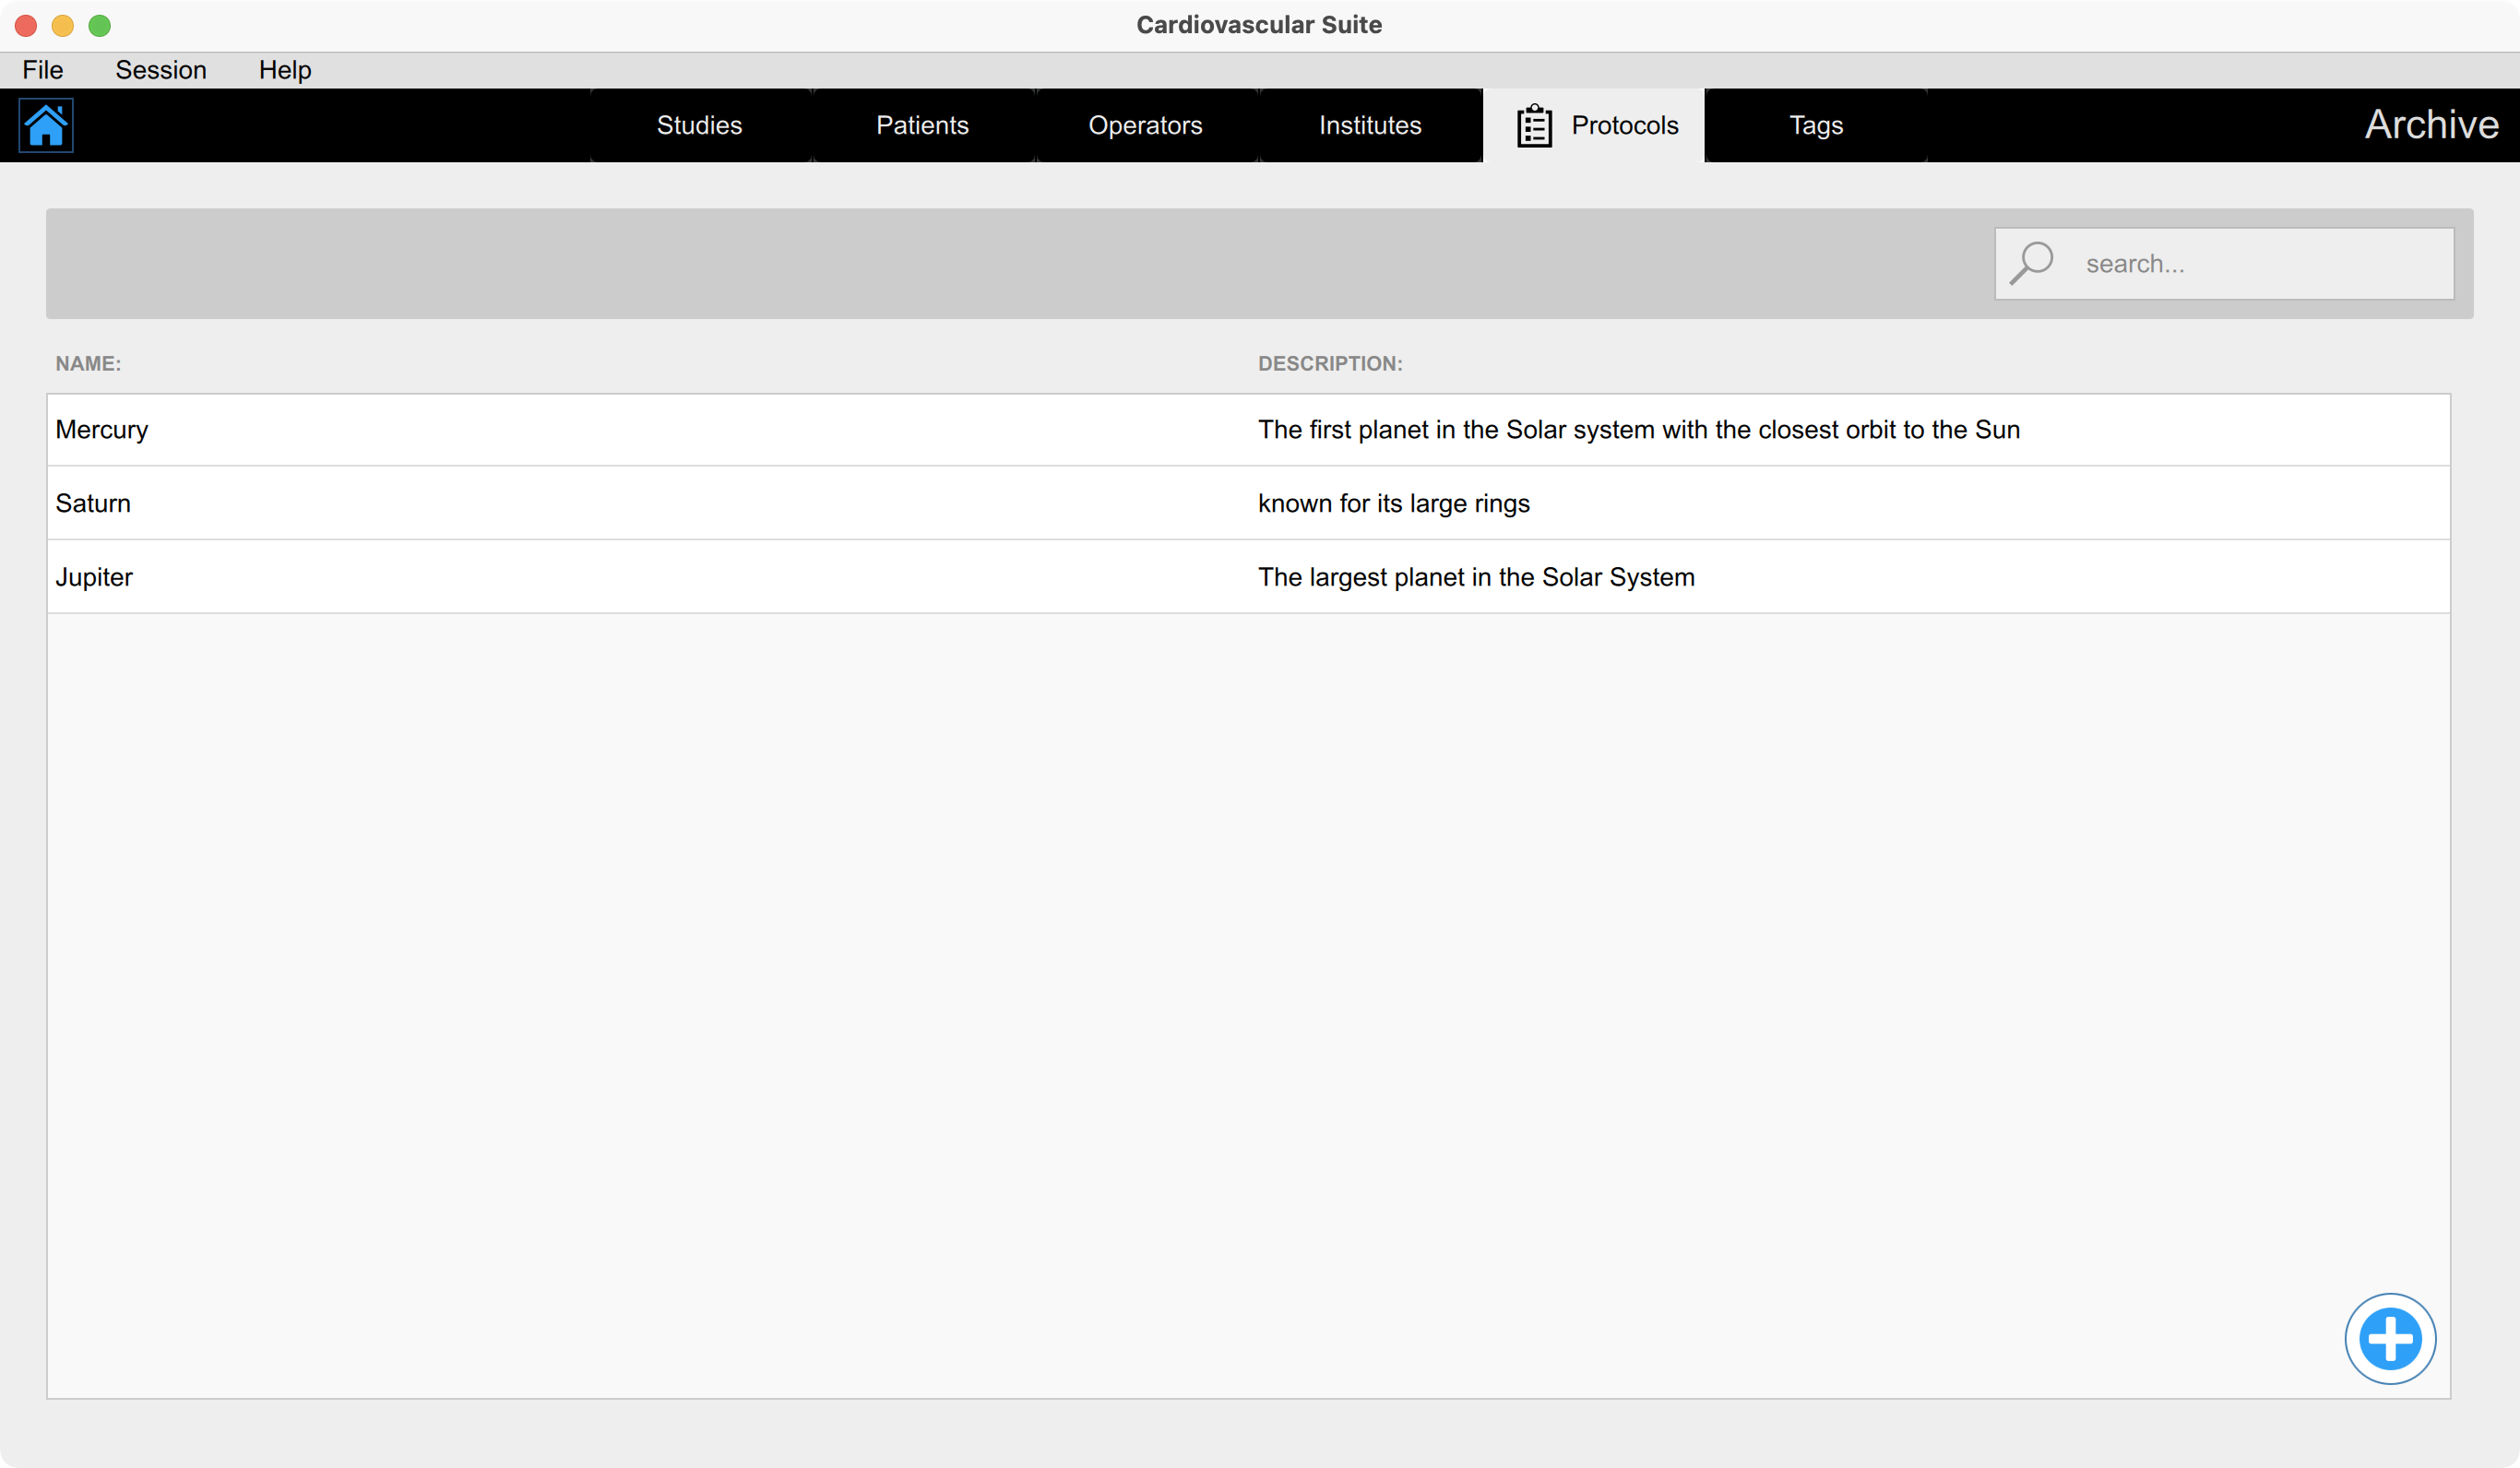Viewport: 2520px width, 1468px height.
Task: Select the Mercury protocol row
Action: 102,430
